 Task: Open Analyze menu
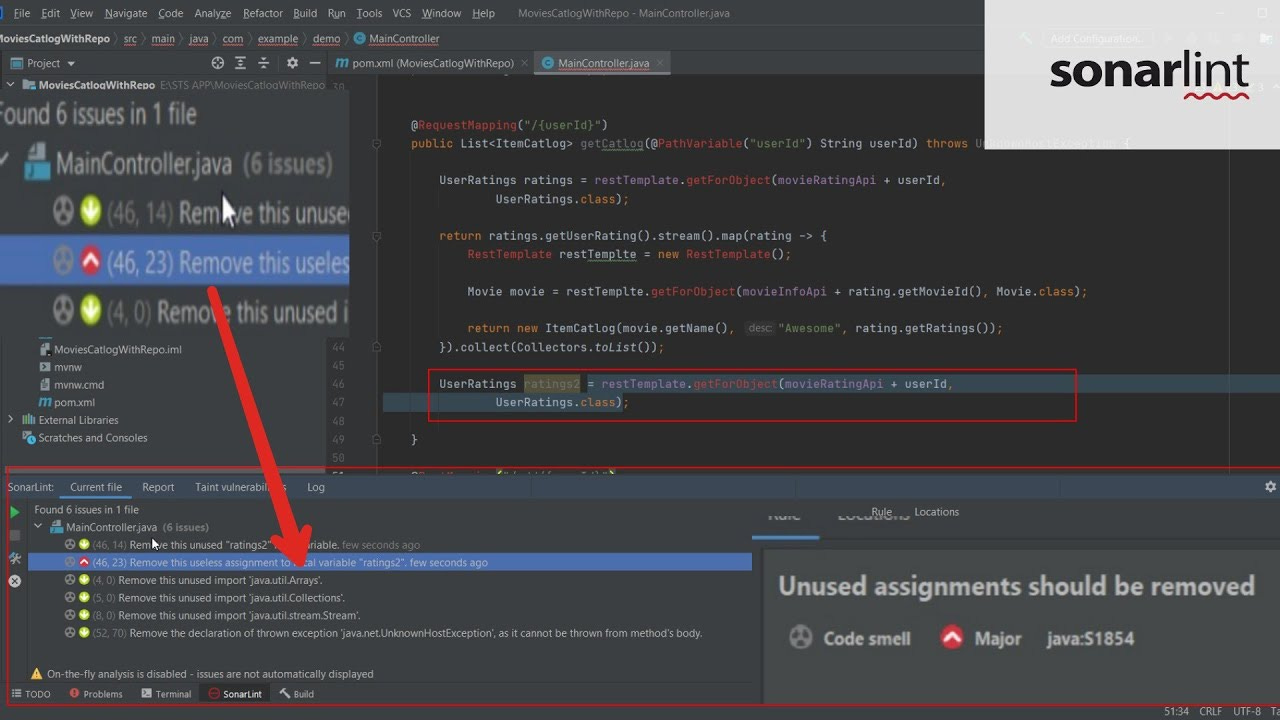(212, 13)
